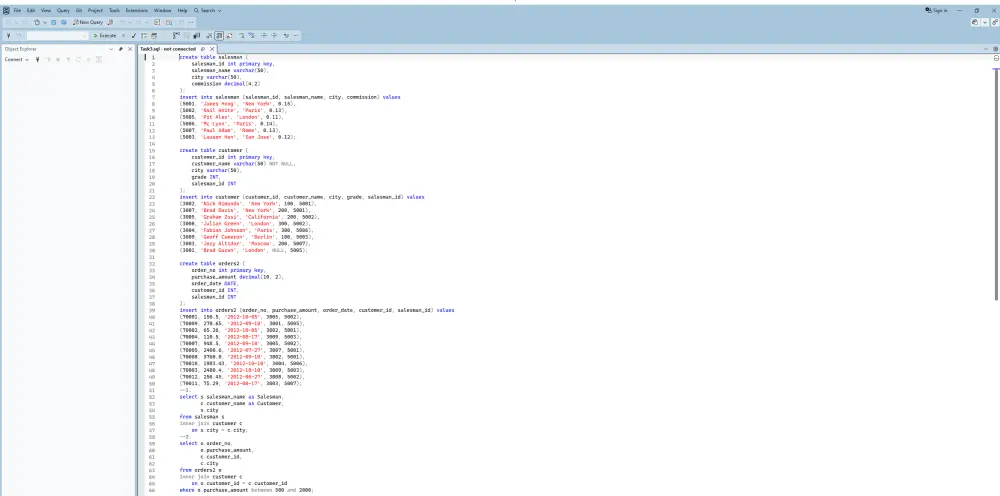Open the Window menu

[162, 11]
